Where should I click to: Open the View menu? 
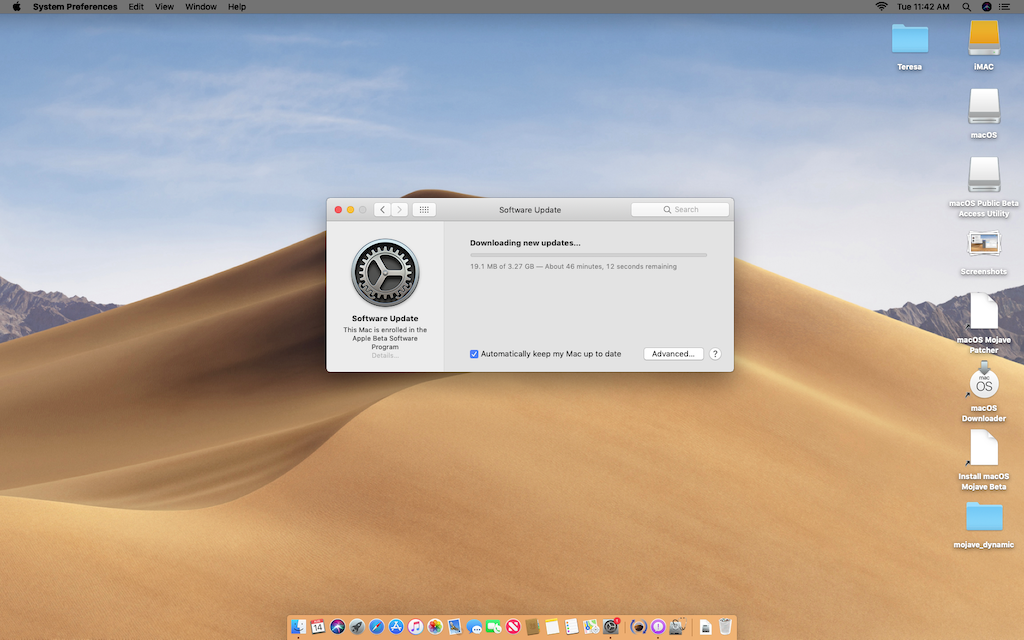(164, 7)
